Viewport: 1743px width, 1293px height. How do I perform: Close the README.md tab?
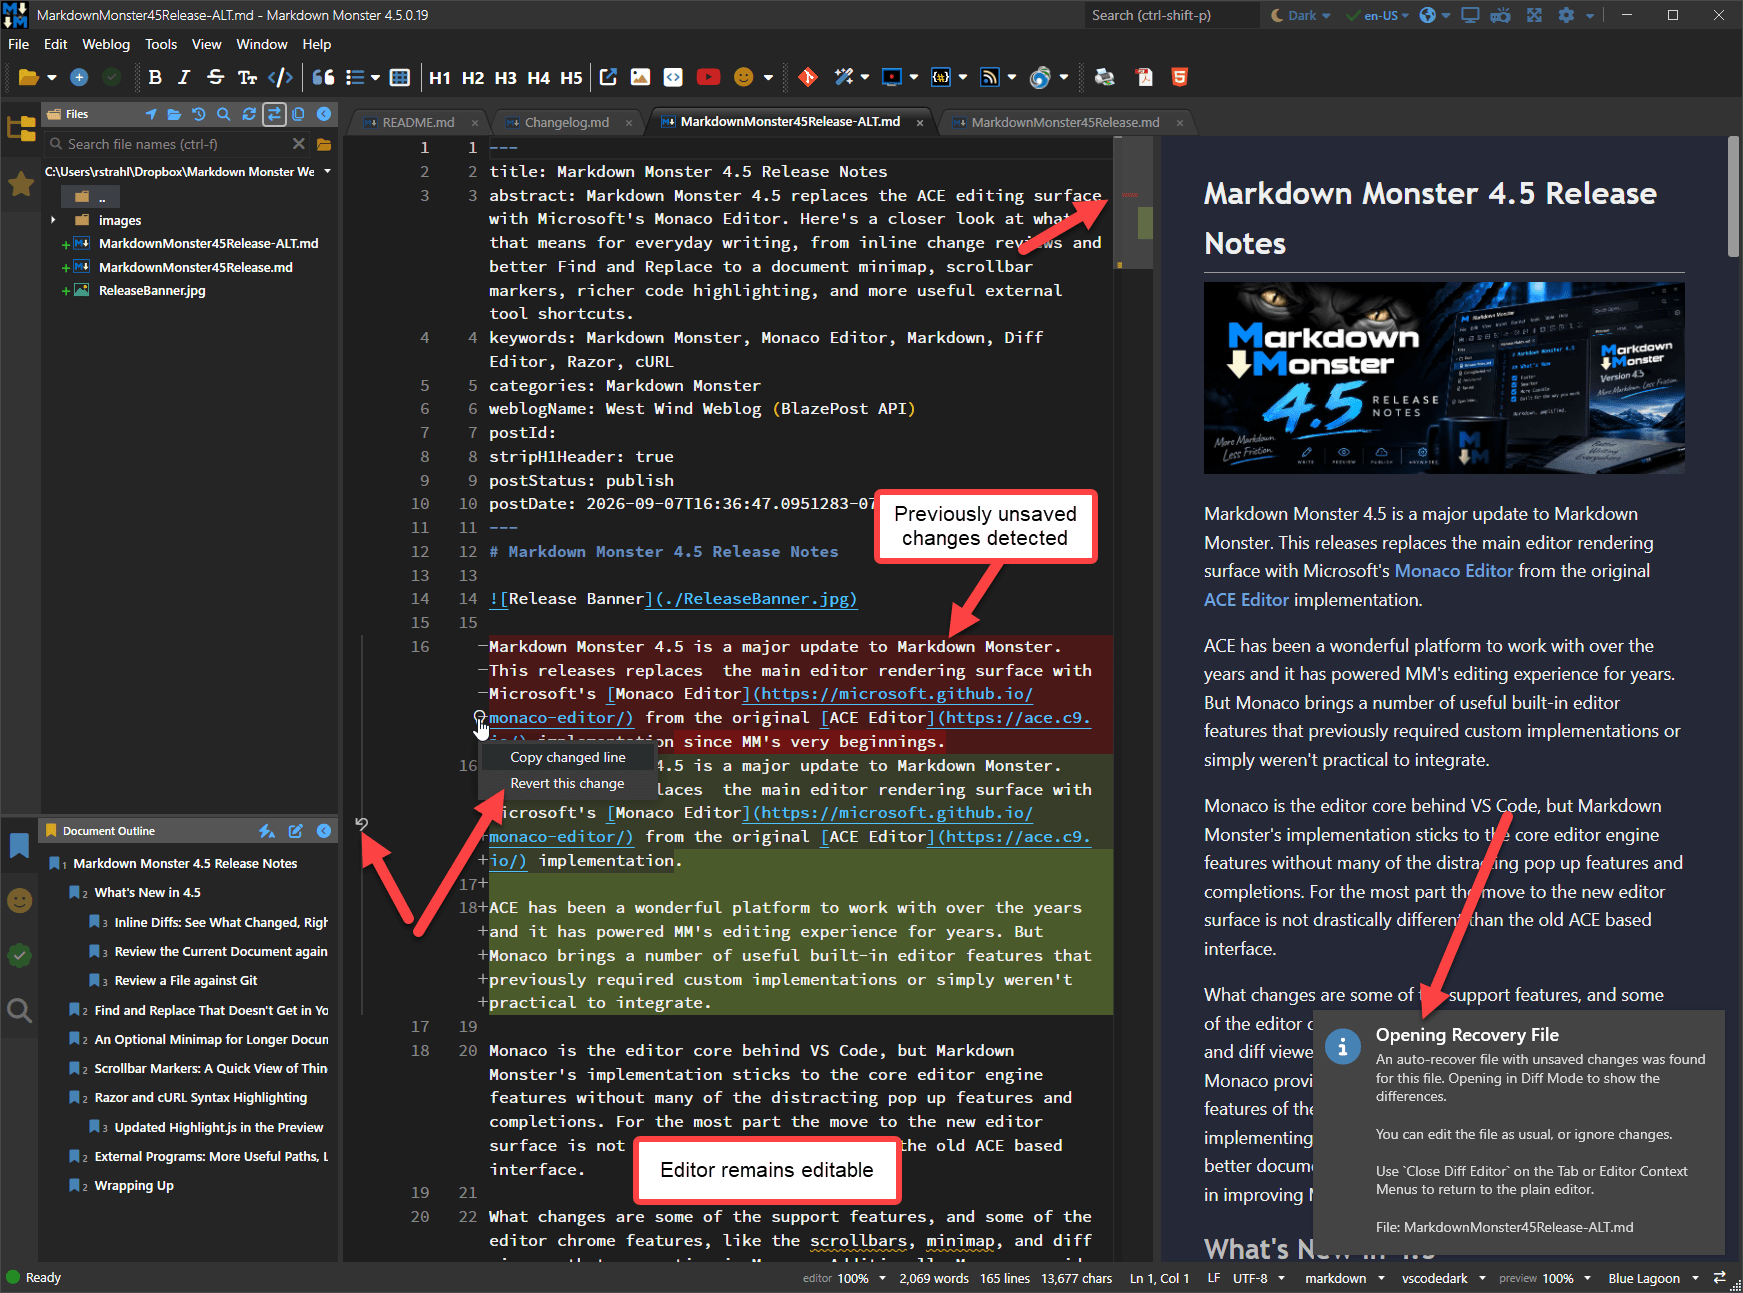pos(475,123)
